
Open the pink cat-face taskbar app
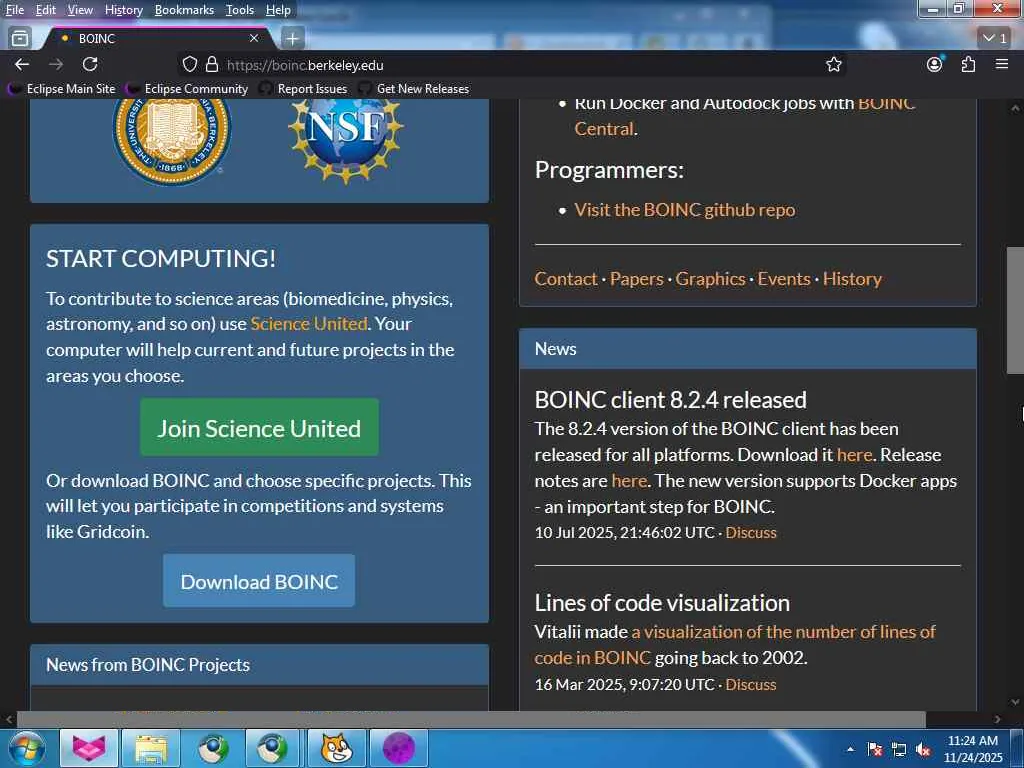coord(89,748)
